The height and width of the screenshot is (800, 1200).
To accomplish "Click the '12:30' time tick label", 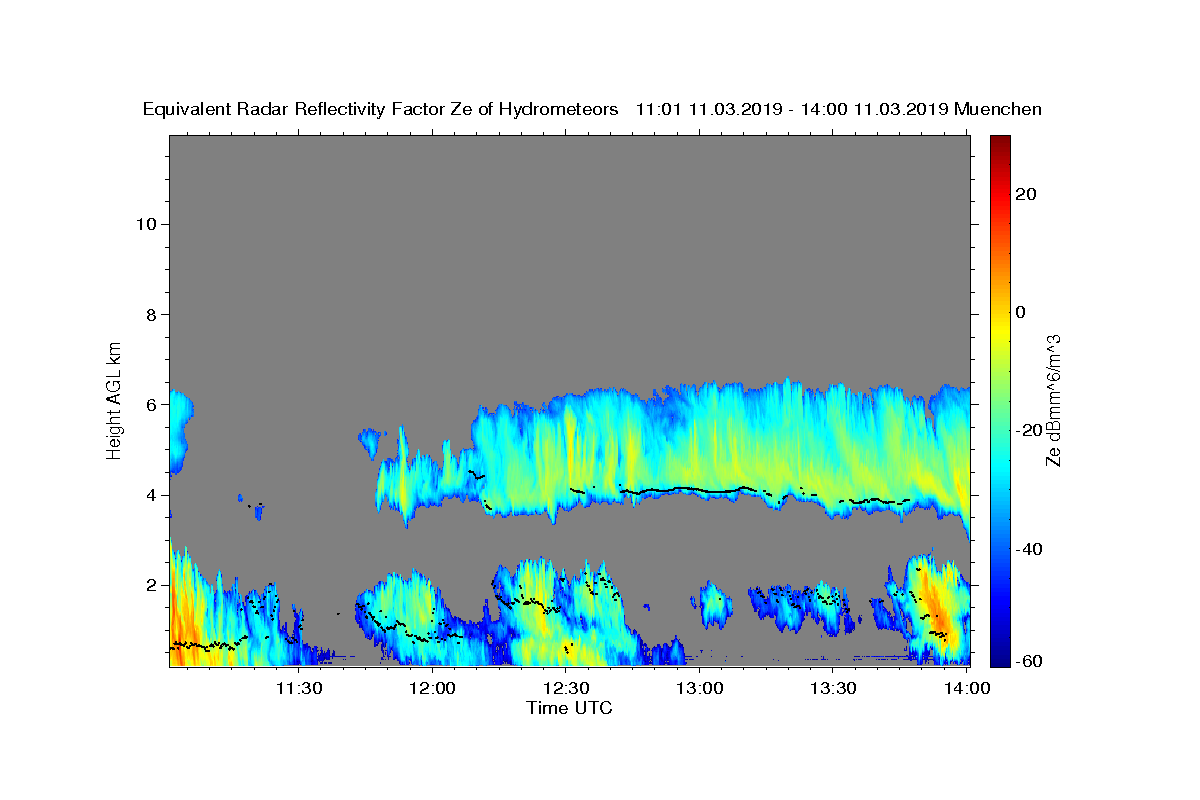I will (x=566, y=688).
